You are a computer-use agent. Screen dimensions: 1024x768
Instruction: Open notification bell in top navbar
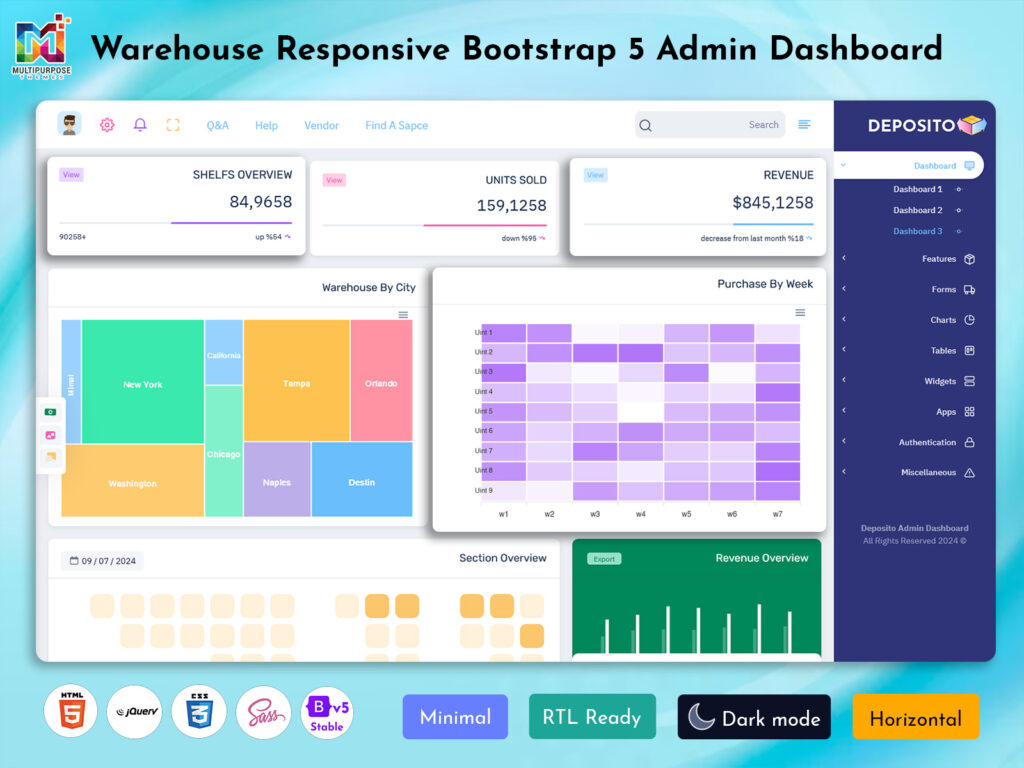pos(141,124)
